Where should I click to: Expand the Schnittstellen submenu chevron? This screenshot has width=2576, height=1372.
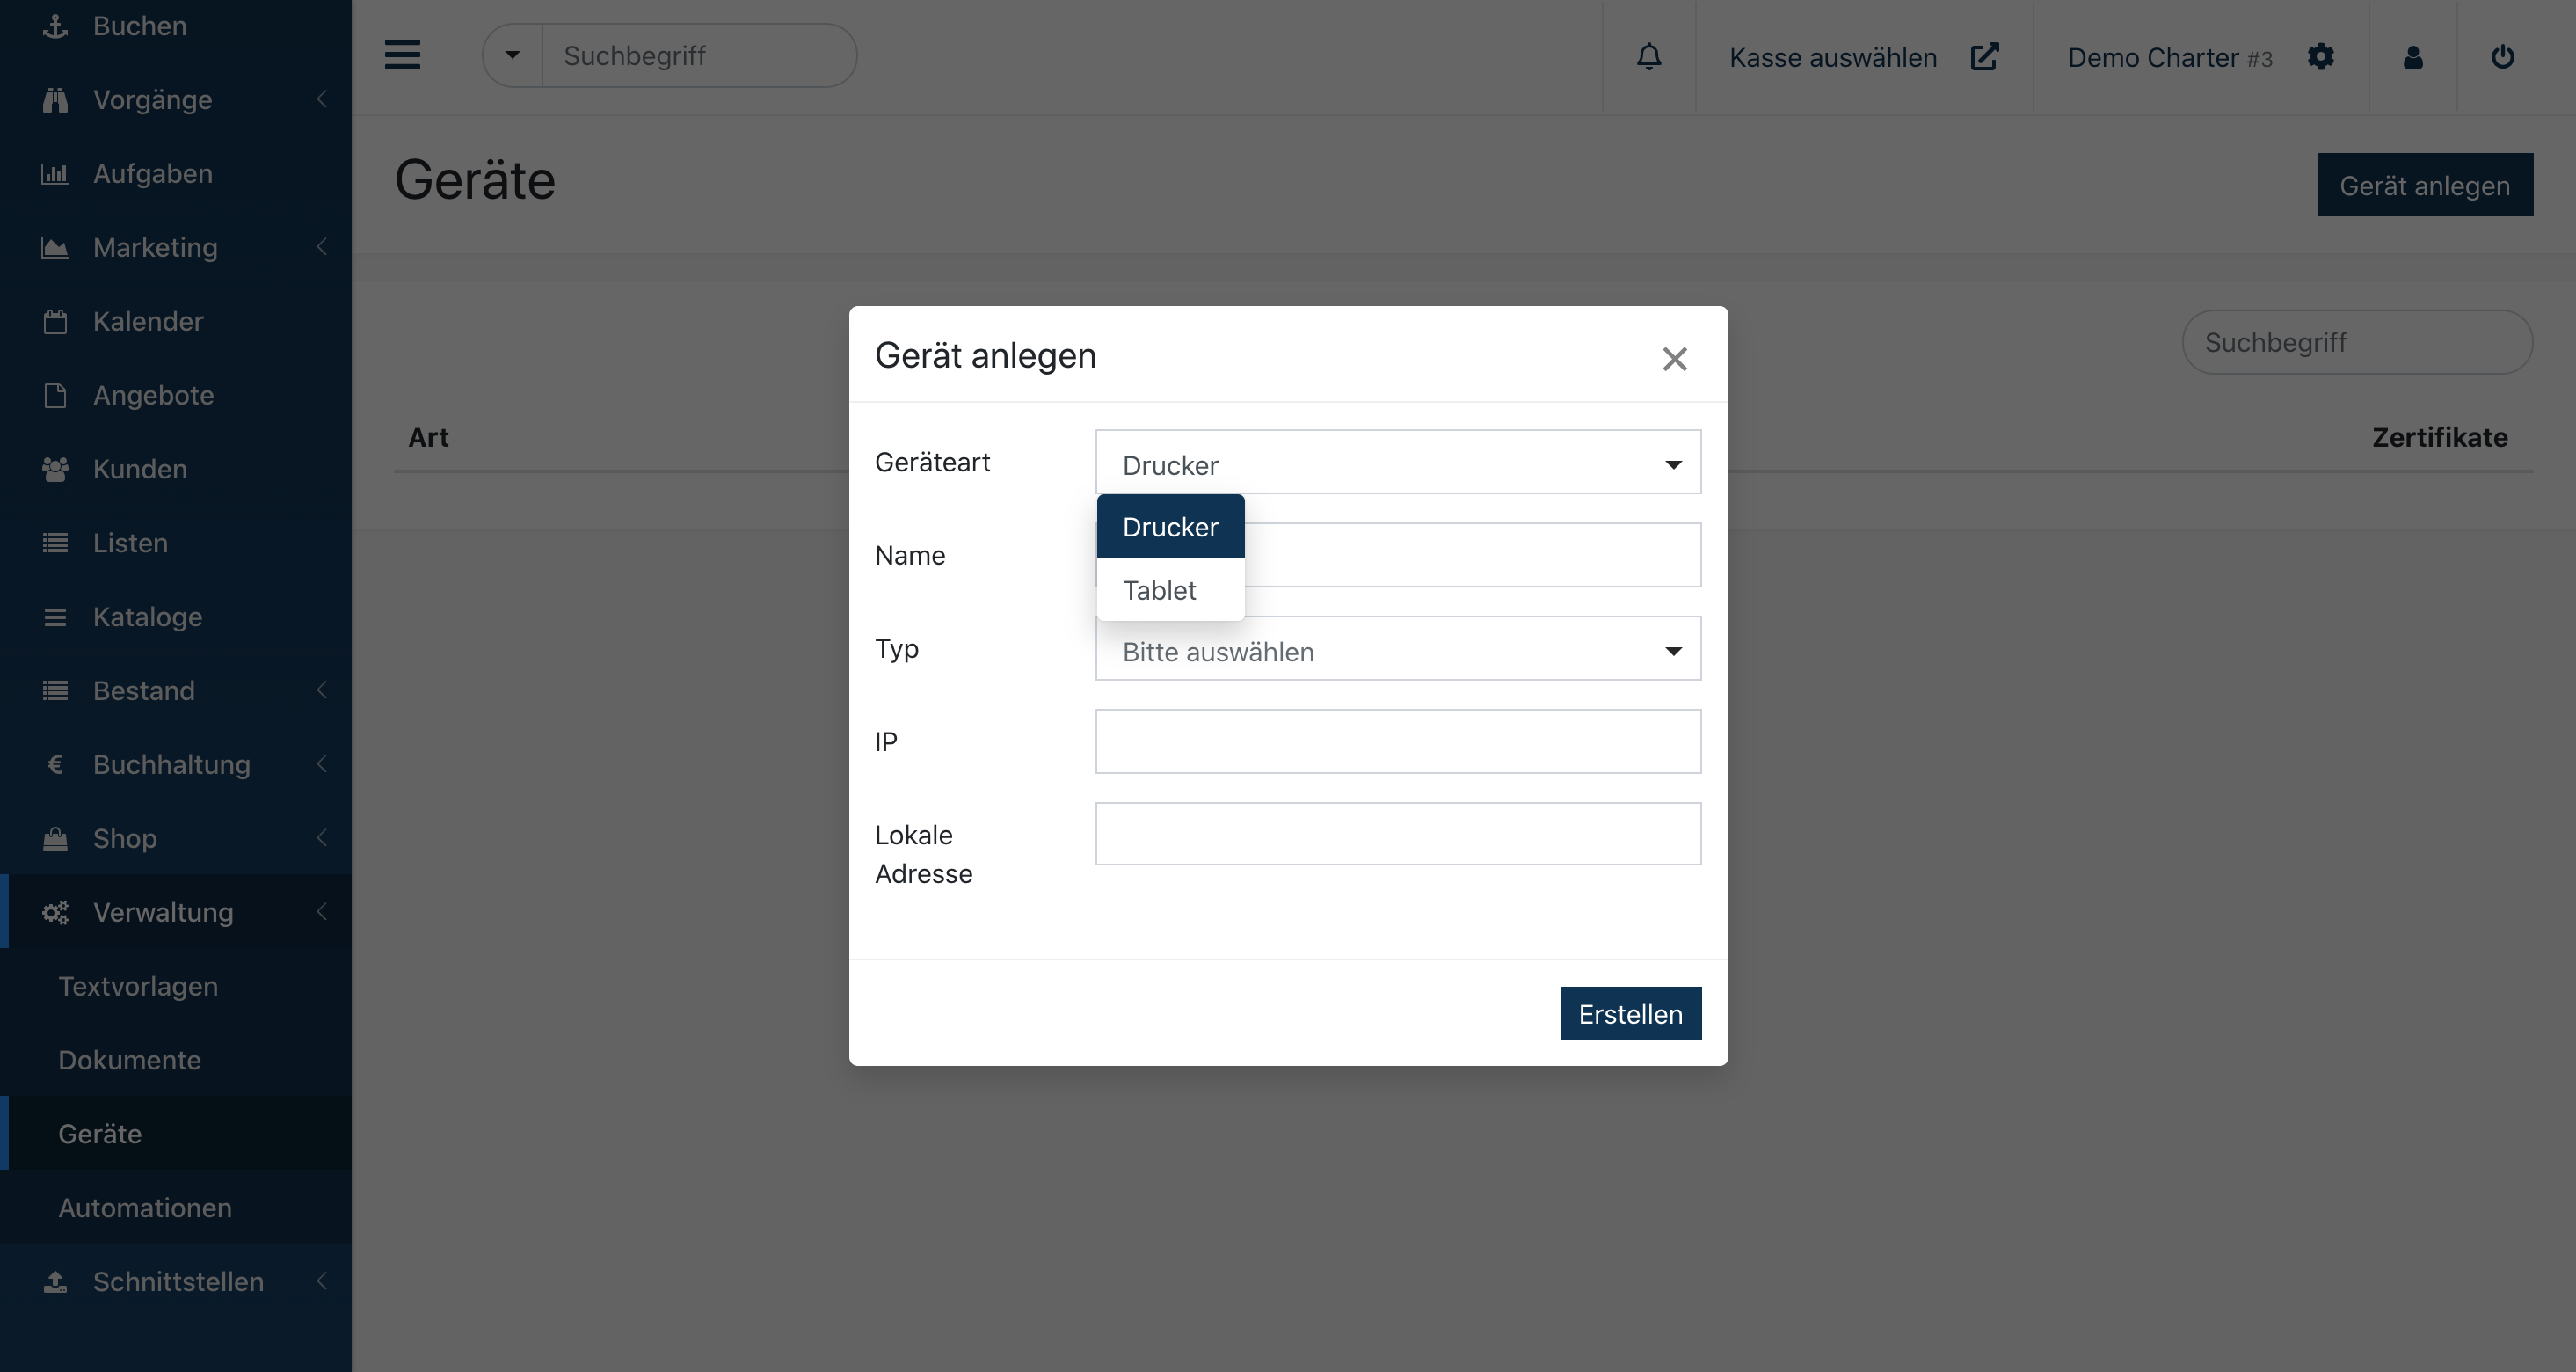click(321, 1282)
